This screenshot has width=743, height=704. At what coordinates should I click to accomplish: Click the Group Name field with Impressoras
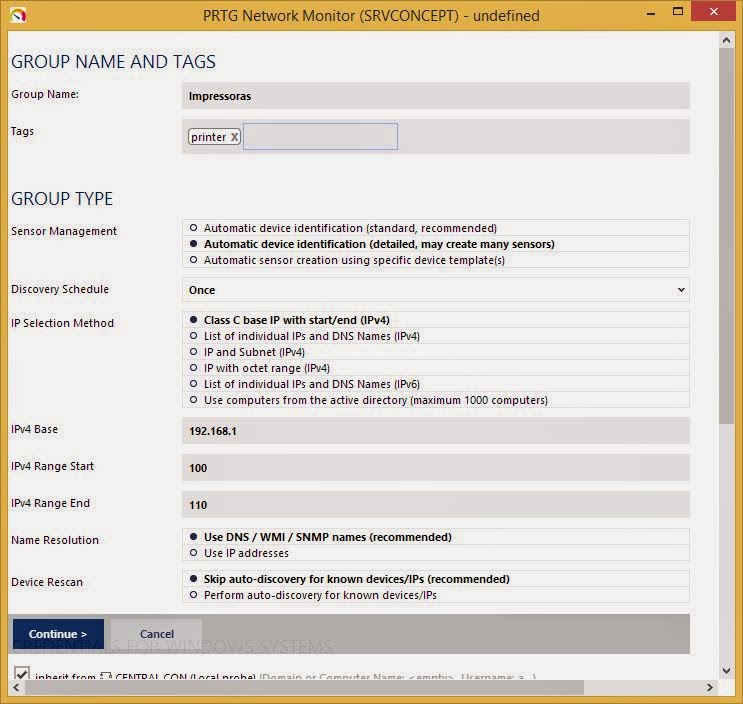click(435, 96)
